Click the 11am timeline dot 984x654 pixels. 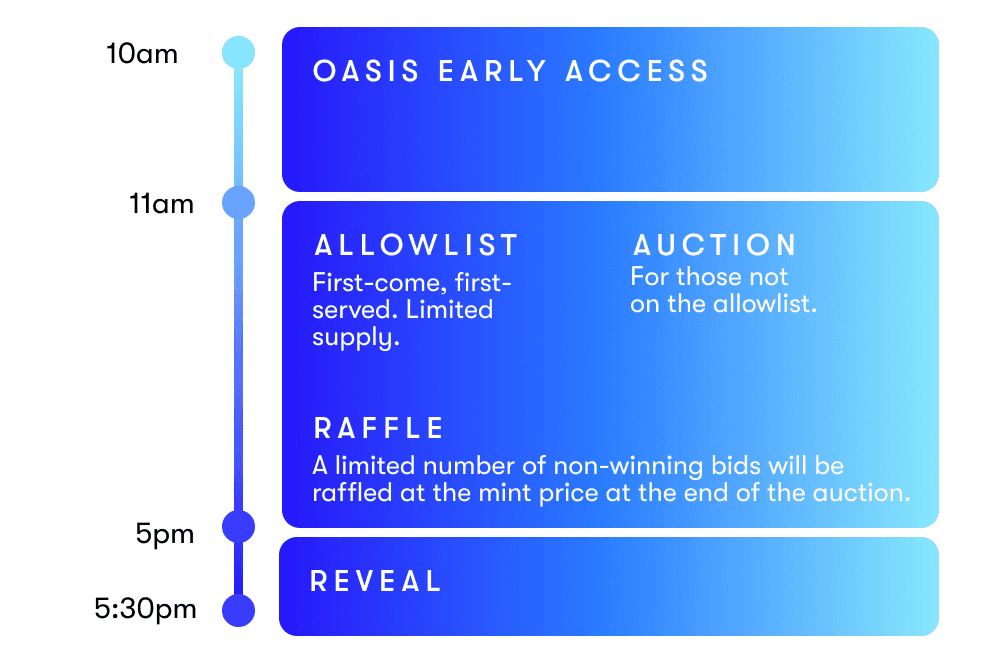click(238, 203)
